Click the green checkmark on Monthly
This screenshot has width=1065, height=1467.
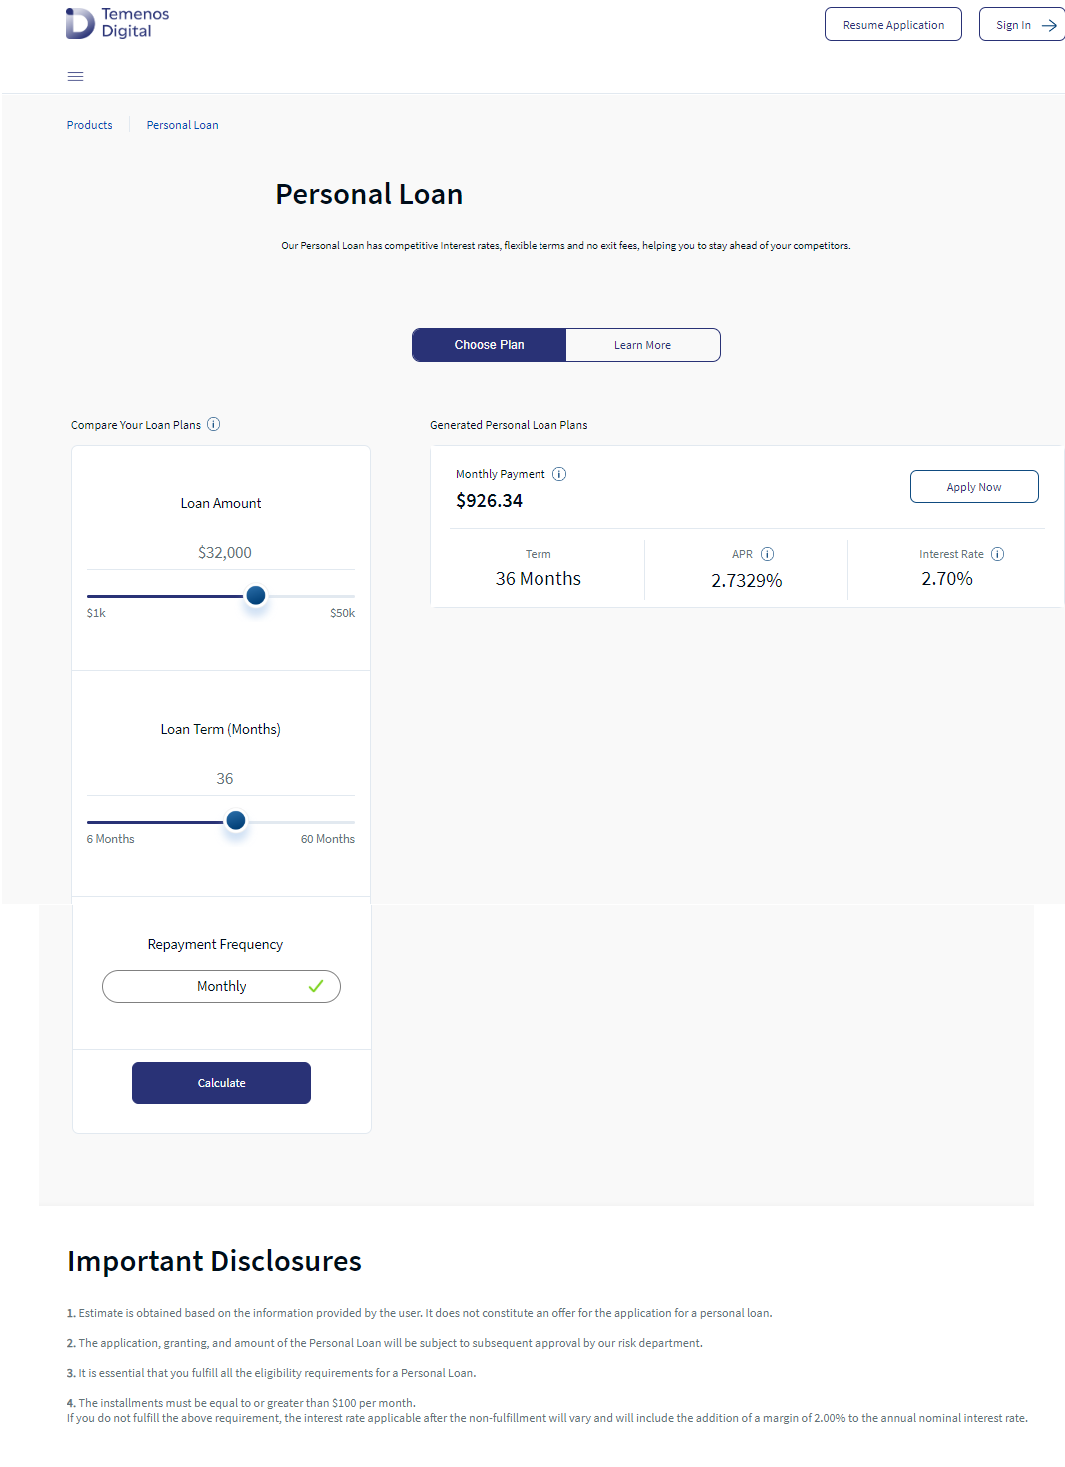[316, 986]
